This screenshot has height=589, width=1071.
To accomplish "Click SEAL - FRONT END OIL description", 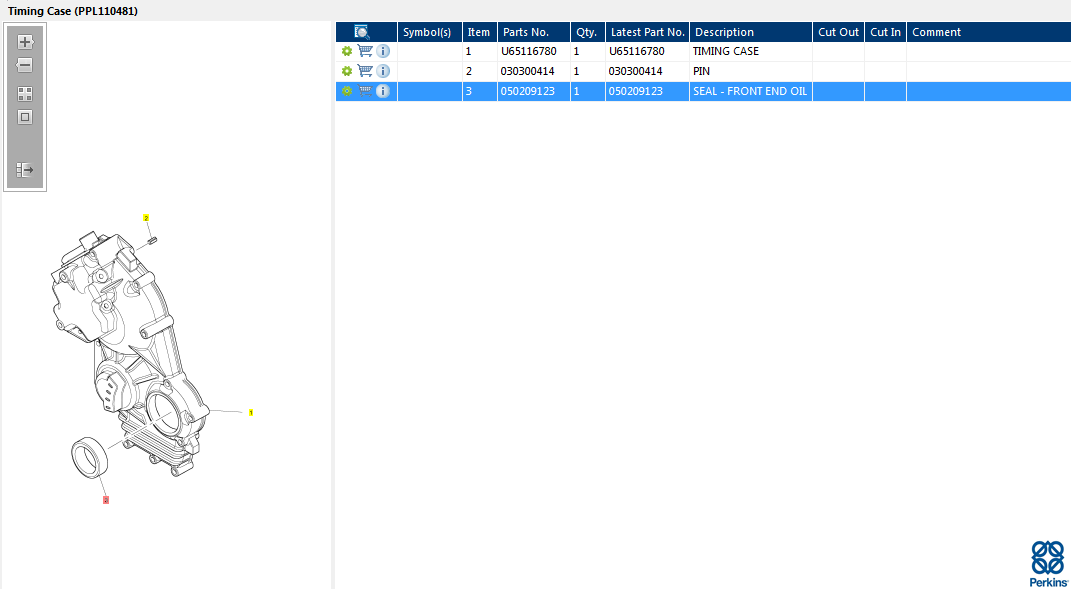I will coord(750,91).
